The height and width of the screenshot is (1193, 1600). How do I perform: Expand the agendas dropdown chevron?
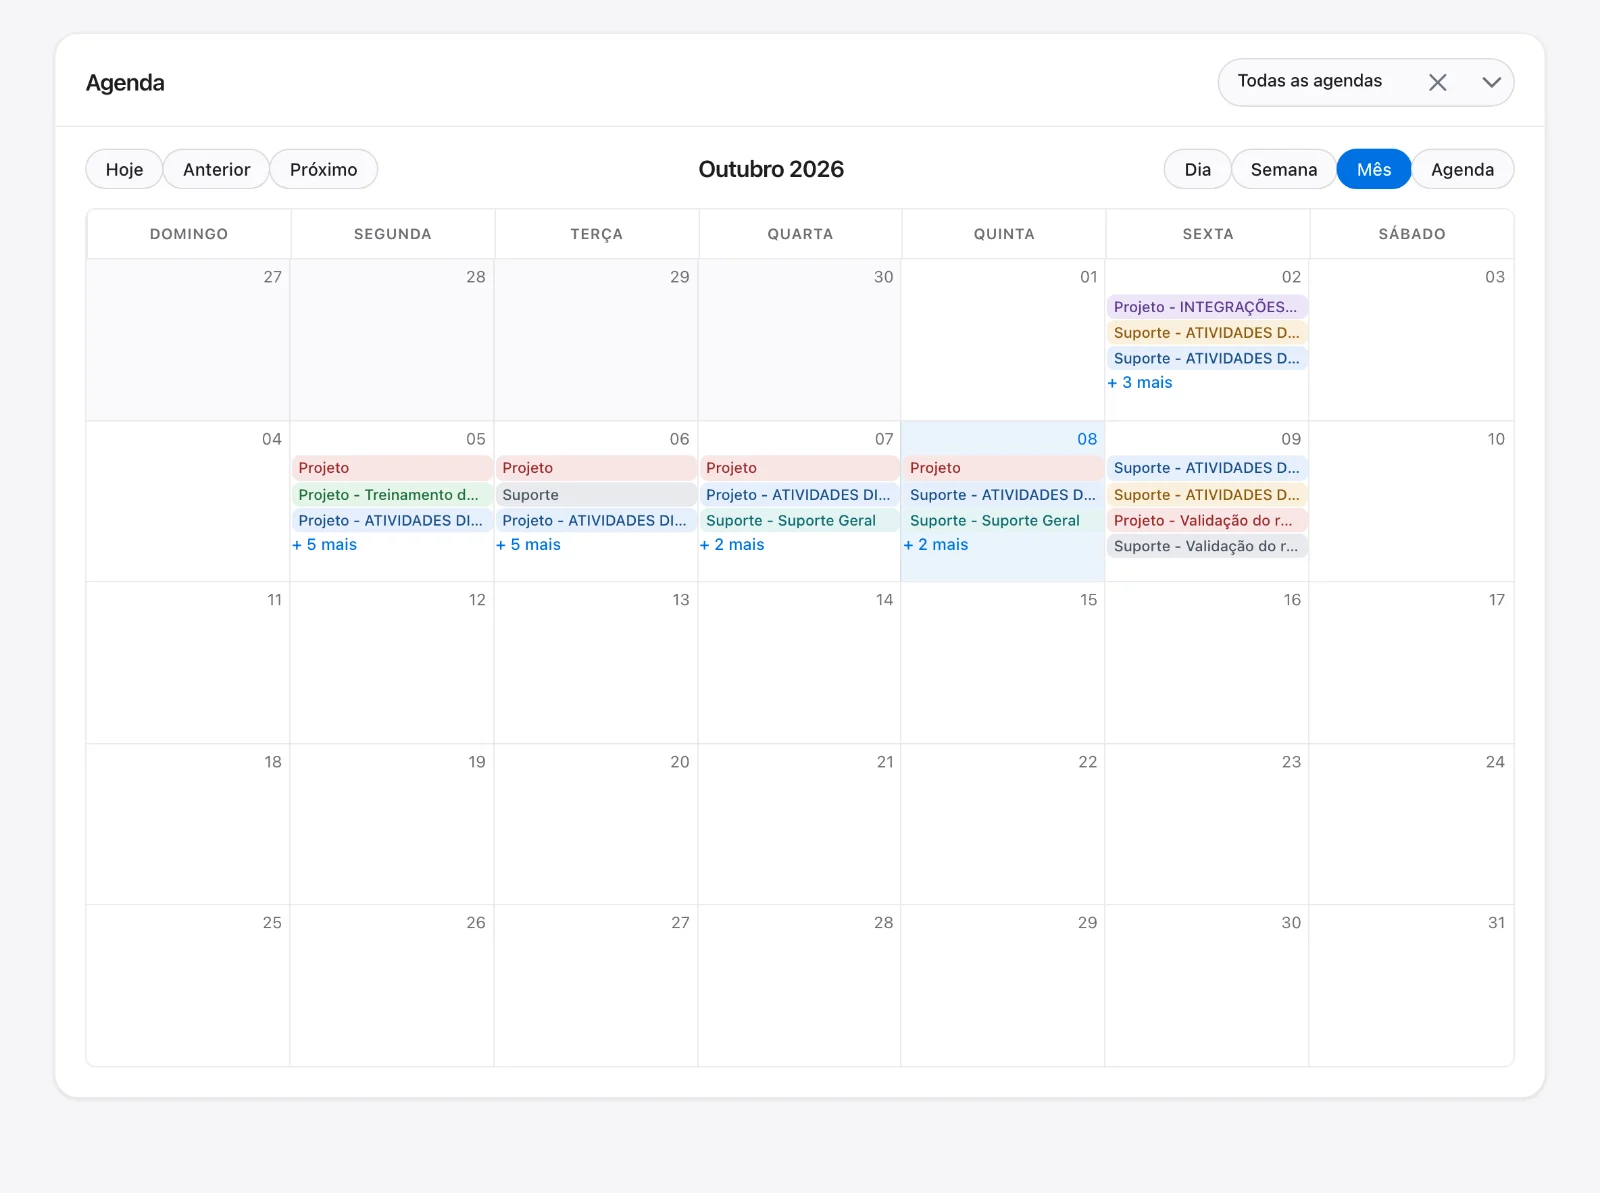(x=1491, y=82)
